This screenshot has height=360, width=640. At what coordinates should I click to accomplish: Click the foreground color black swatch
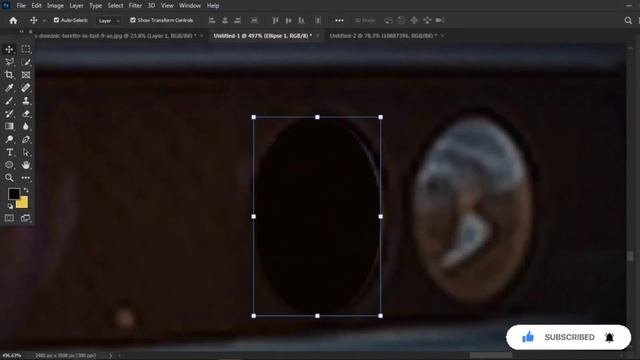tap(13, 193)
